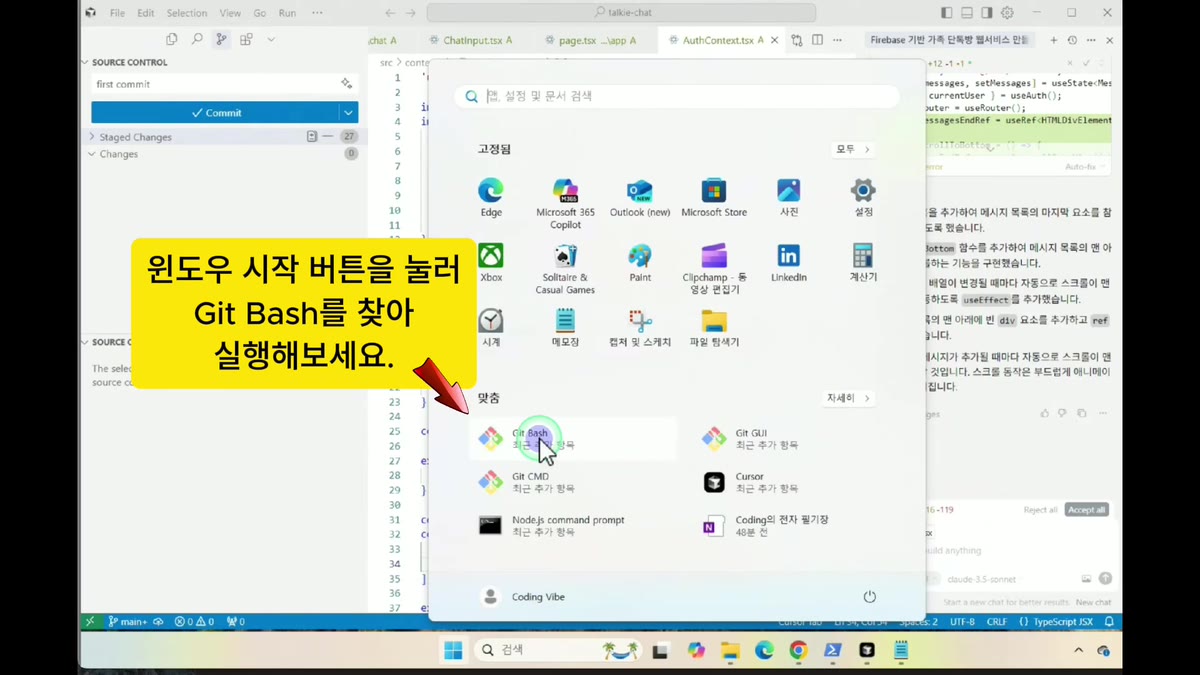Viewport: 1200px width, 675px height.
Task: Close the AuthContext.tsx tab
Action: click(774, 40)
